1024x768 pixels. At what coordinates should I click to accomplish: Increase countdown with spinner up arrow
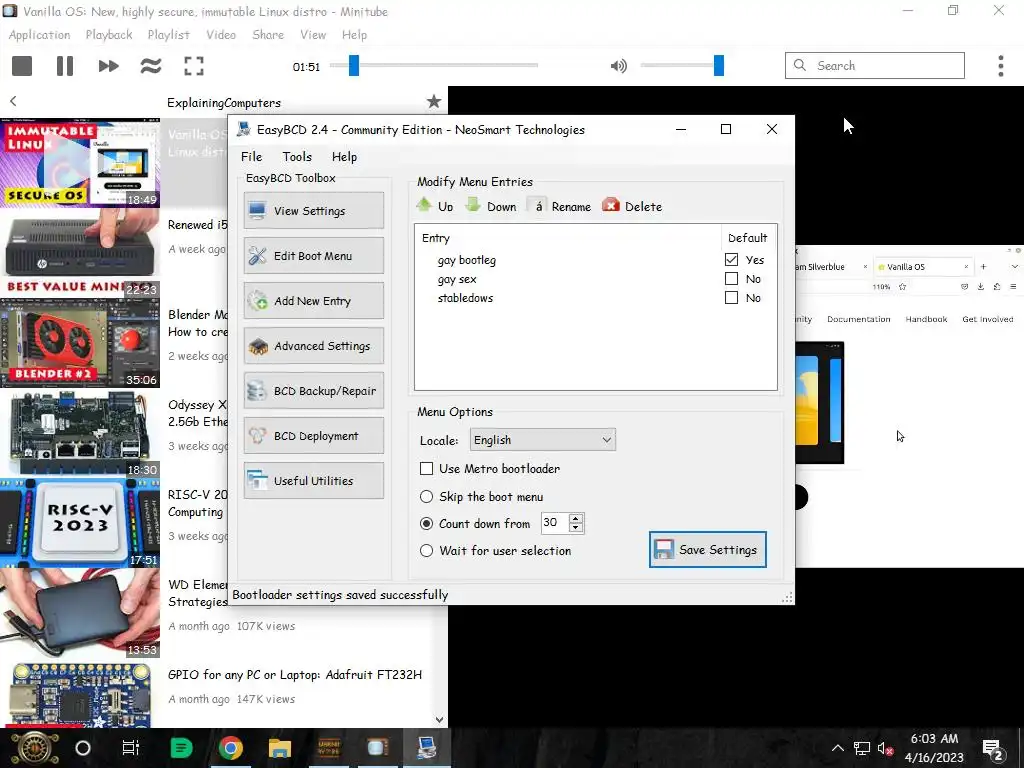576,518
